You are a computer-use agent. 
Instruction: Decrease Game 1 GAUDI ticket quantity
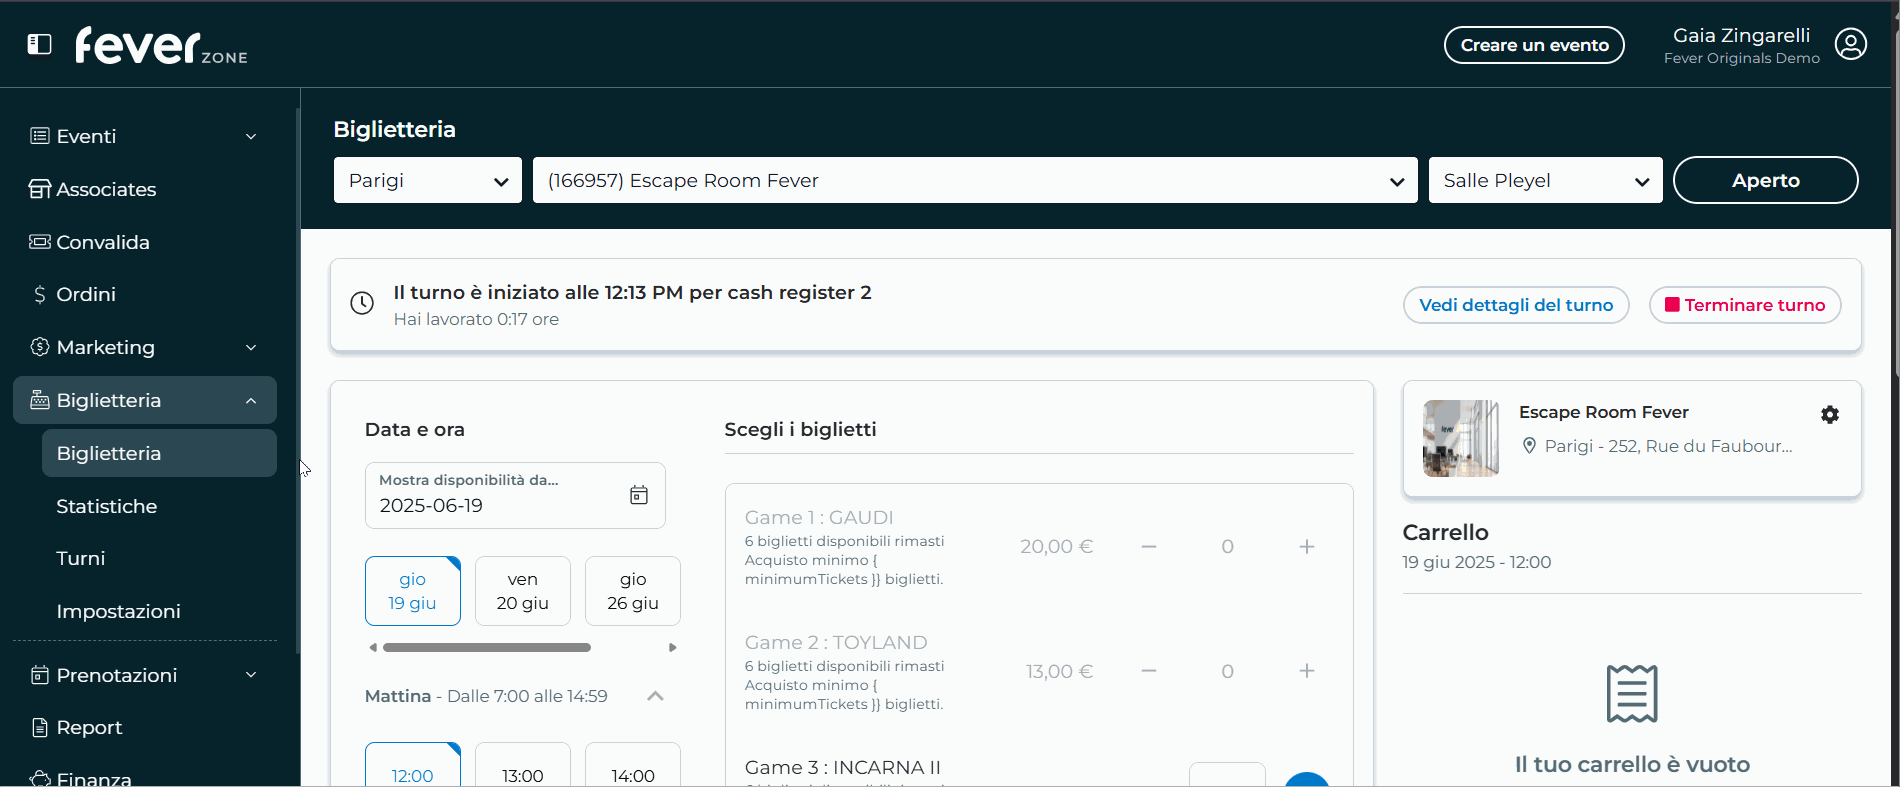point(1149,546)
